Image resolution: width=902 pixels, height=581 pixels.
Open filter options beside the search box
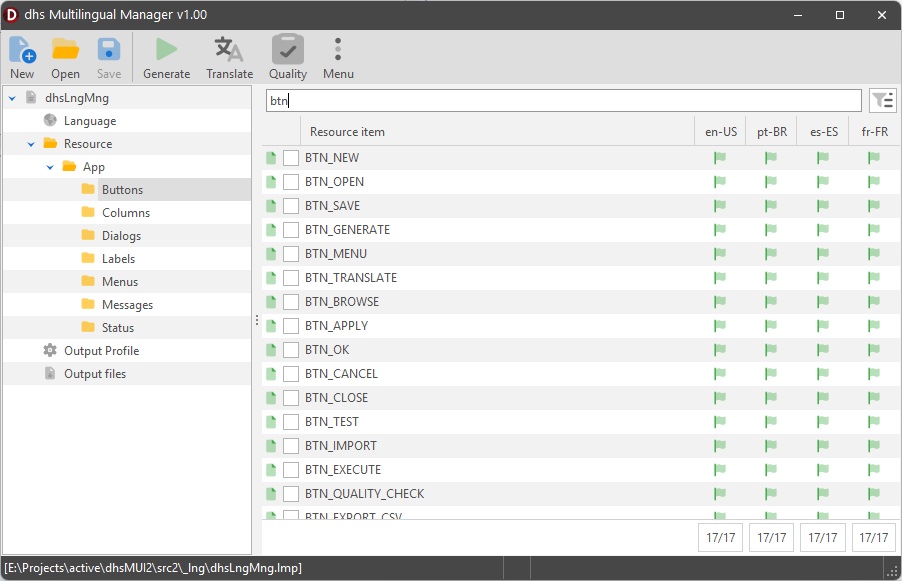point(882,100)
